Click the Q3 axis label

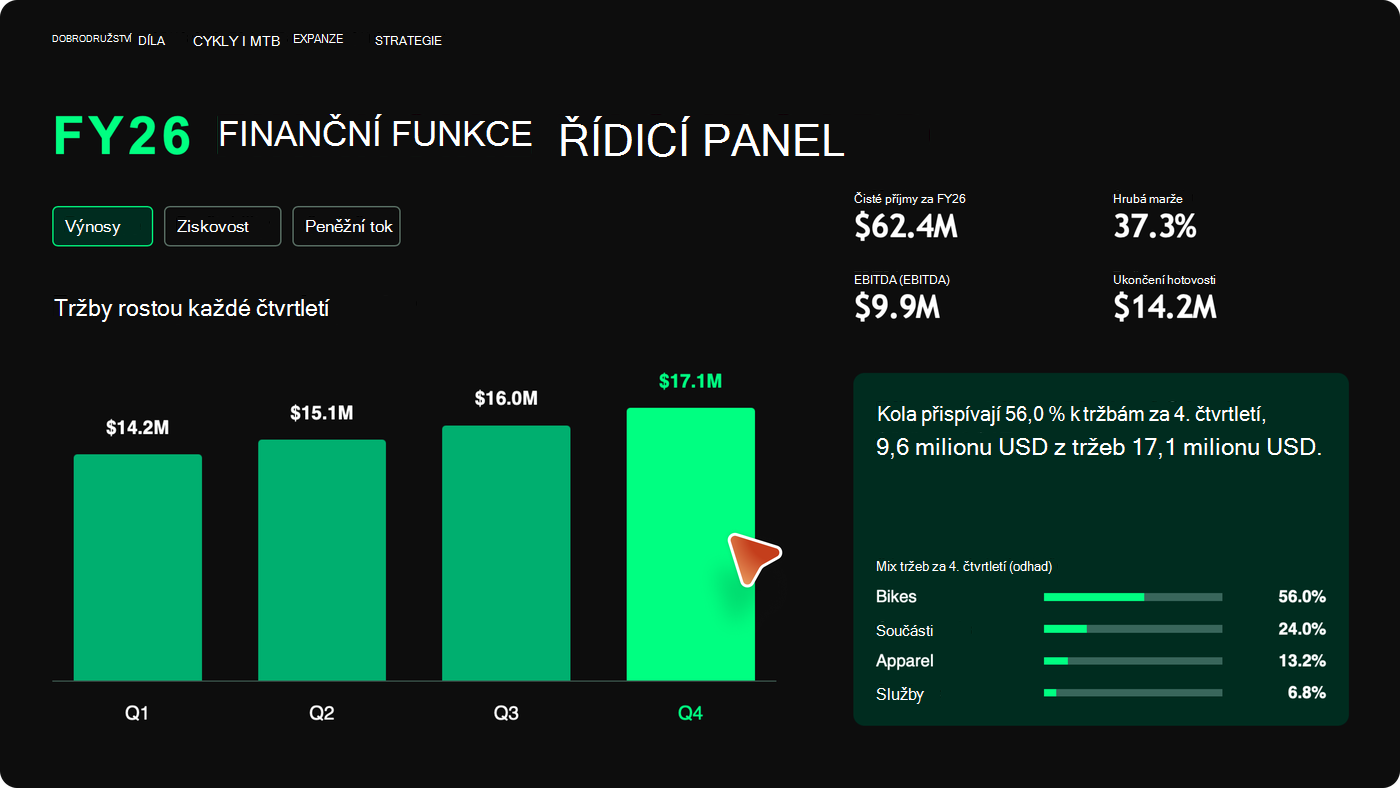506,714
